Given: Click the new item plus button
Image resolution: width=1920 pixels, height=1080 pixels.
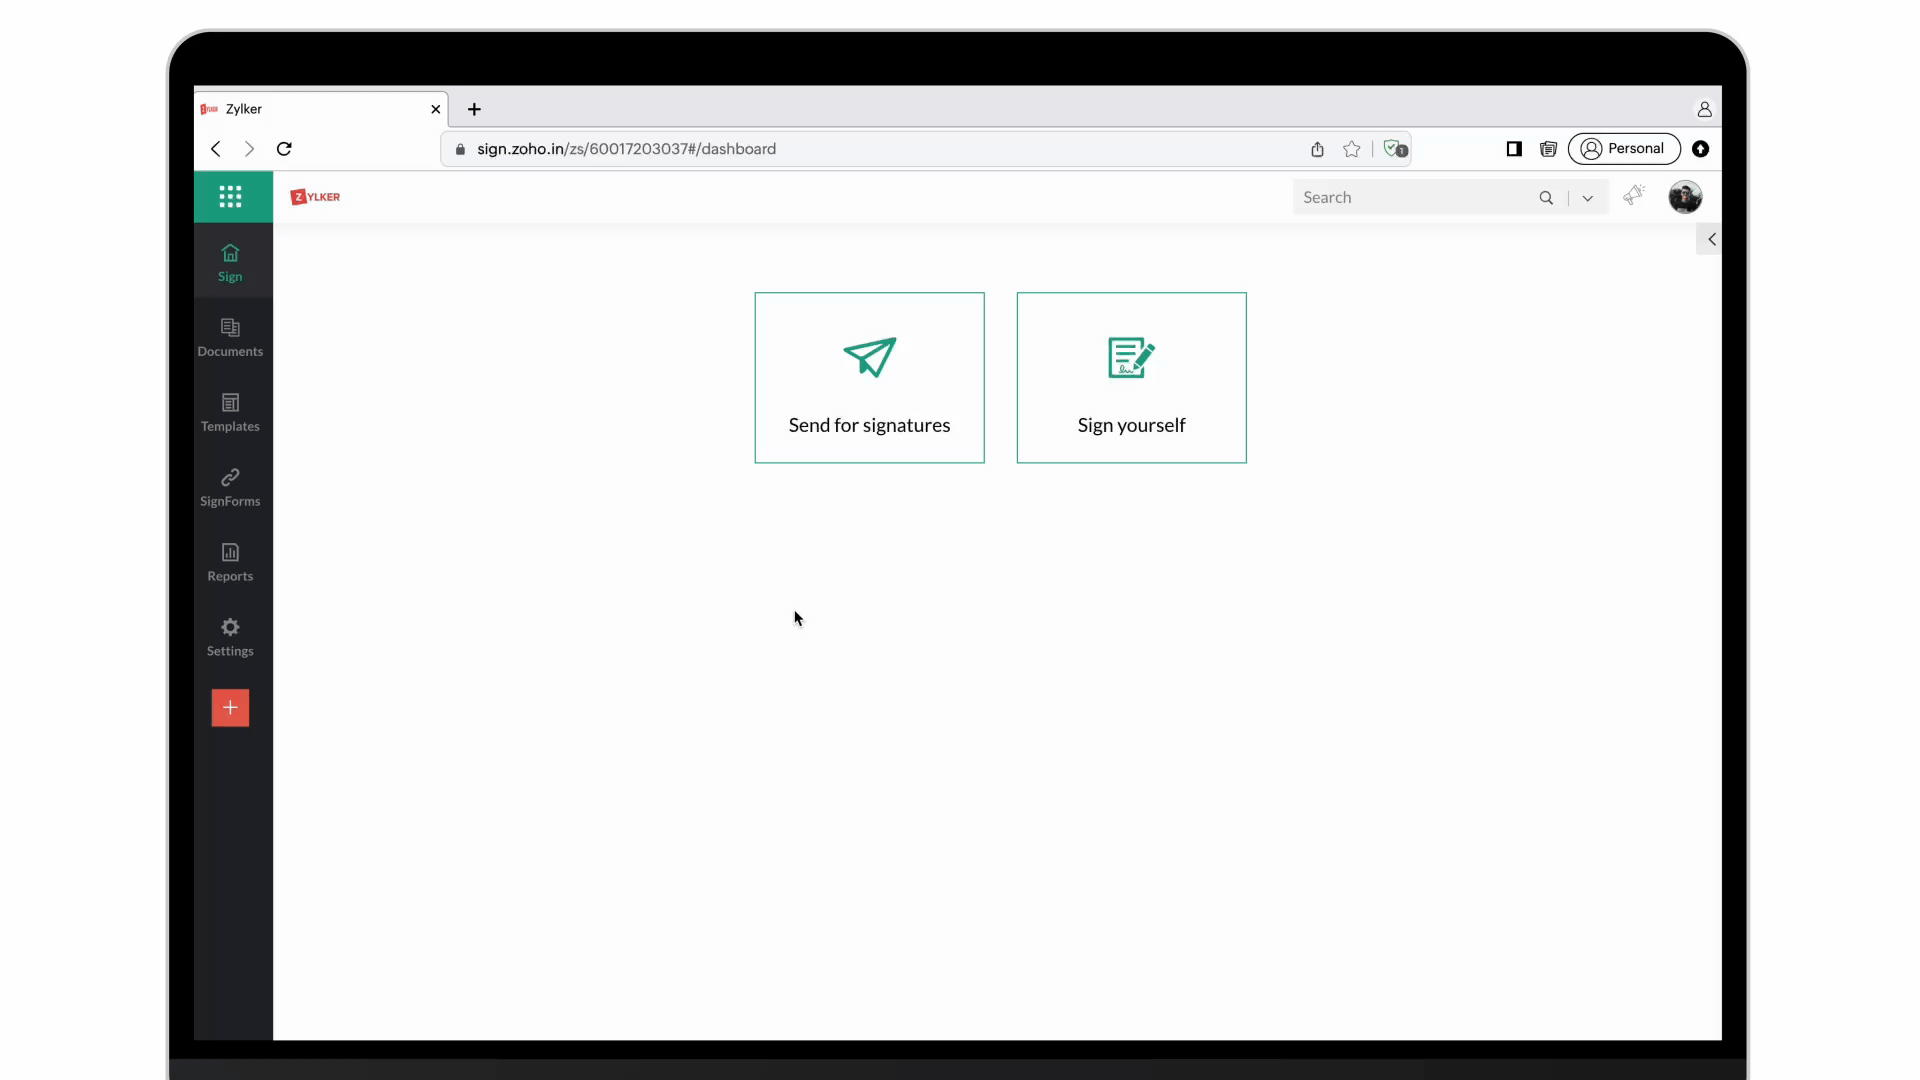Looking at the screenshot, I should tap(229, 708).
